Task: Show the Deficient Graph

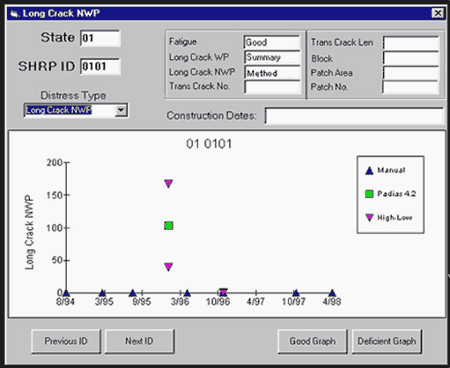Action: coord(387,341)
